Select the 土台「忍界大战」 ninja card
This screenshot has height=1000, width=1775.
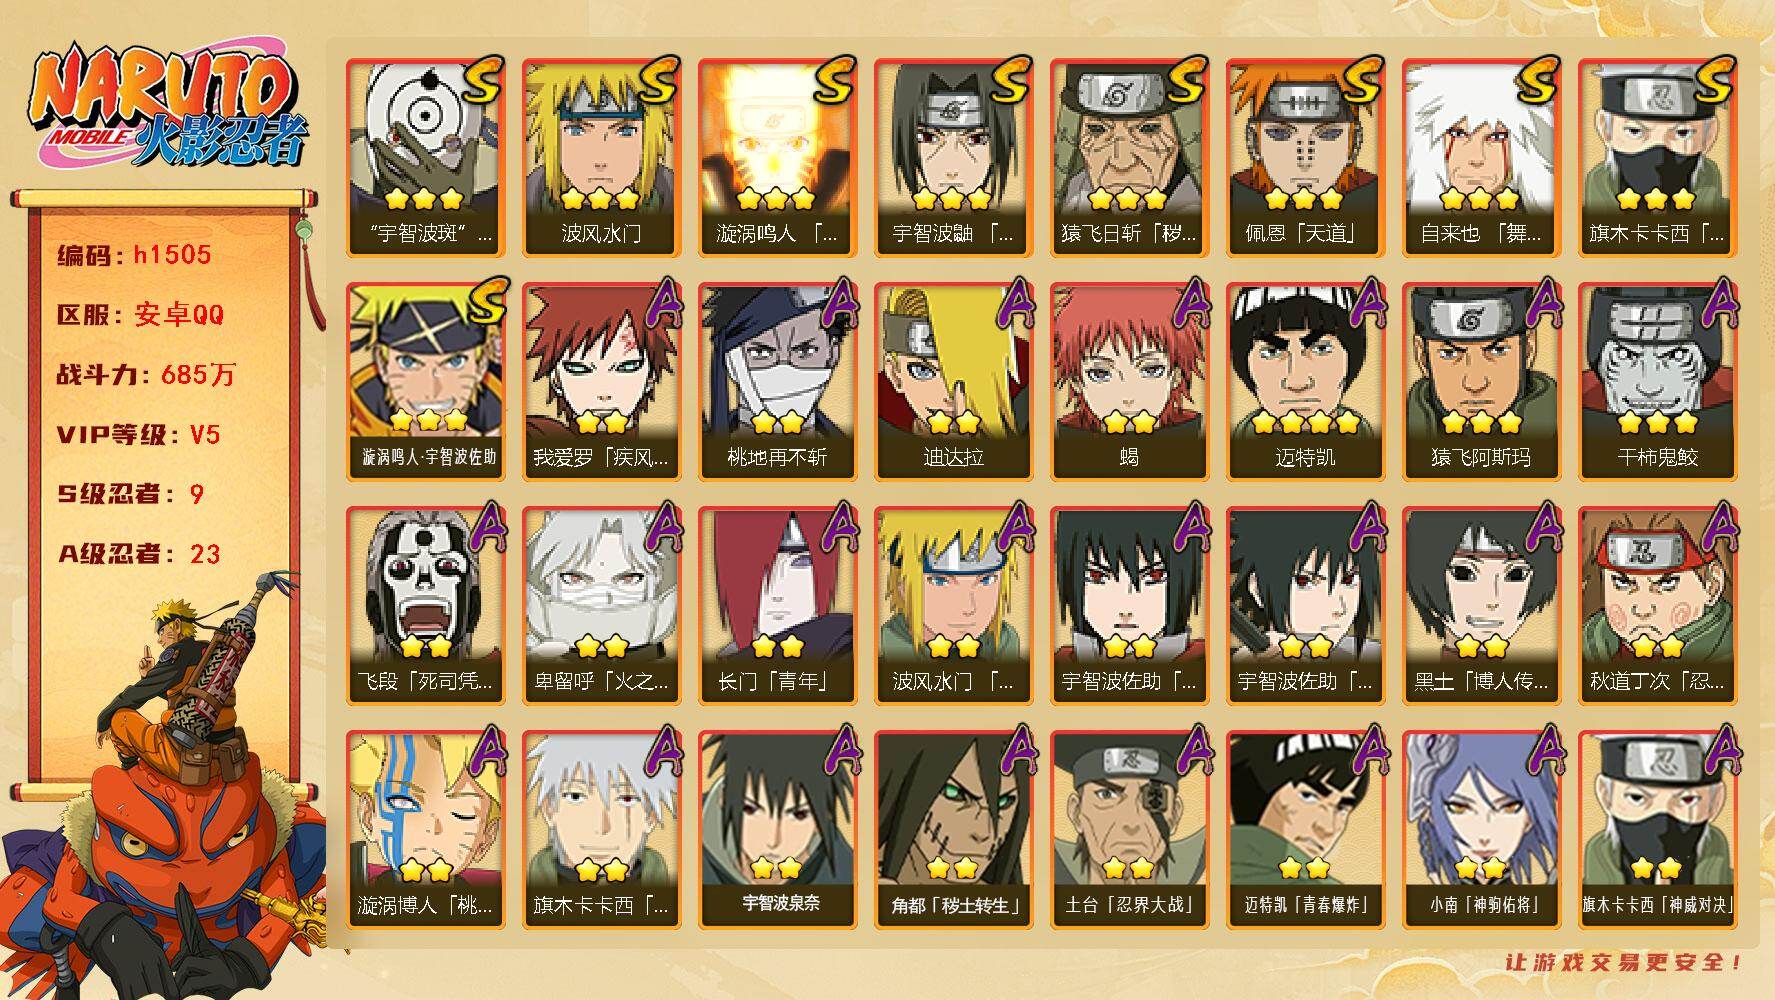(x=1130, y=830)
